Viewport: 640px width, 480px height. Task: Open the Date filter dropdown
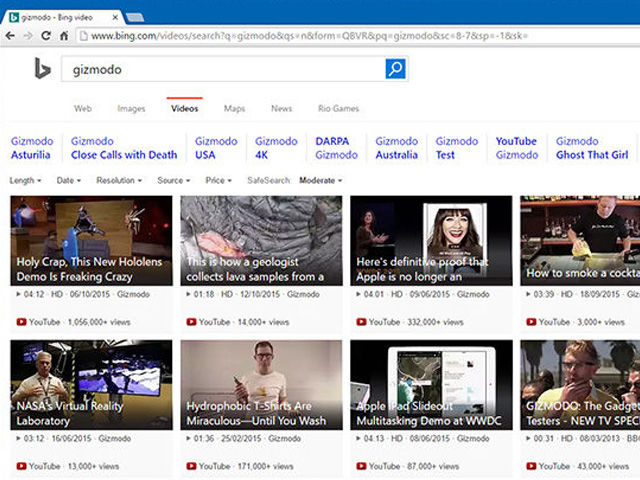click(x=69, y=181)
